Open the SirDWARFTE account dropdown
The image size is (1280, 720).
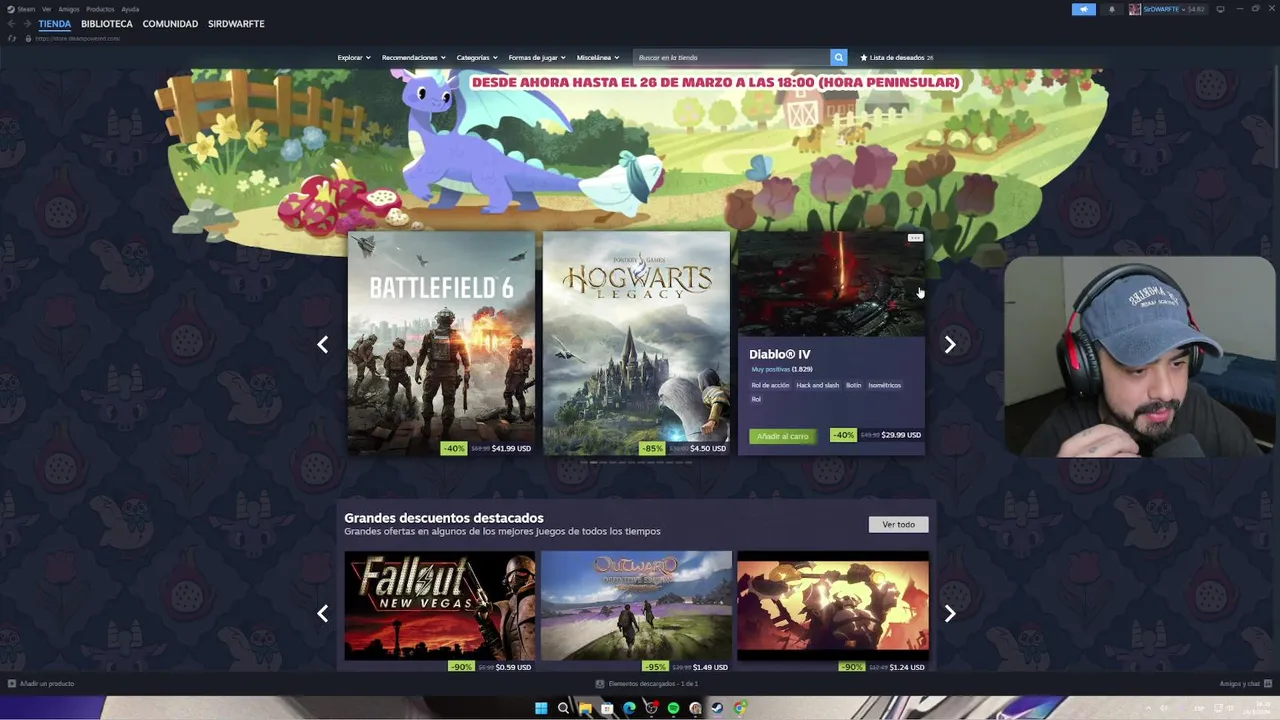1165,9
